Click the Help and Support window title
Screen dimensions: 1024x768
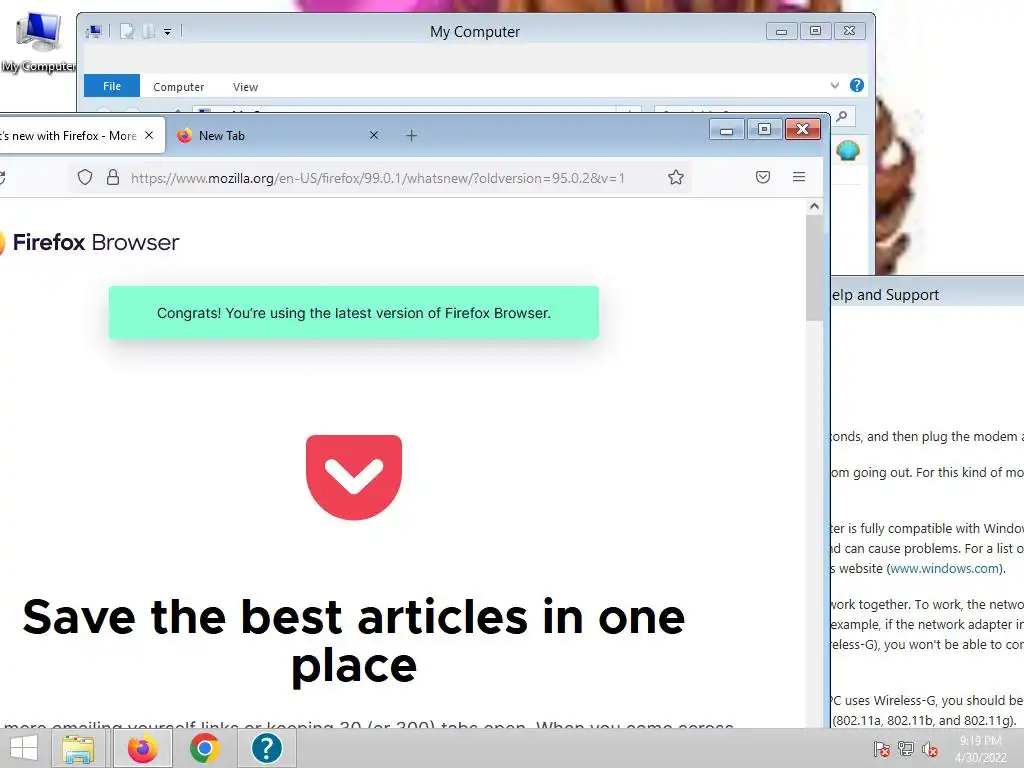pos(884,295)
